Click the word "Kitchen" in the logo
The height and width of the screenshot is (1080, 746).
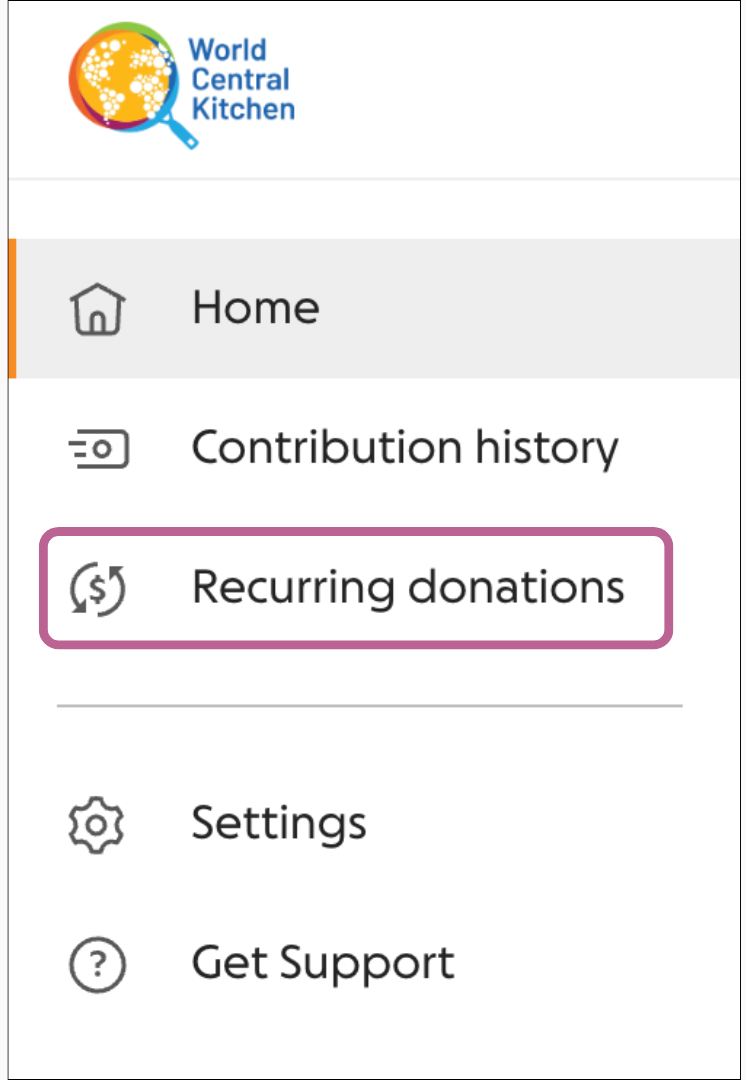243,109
